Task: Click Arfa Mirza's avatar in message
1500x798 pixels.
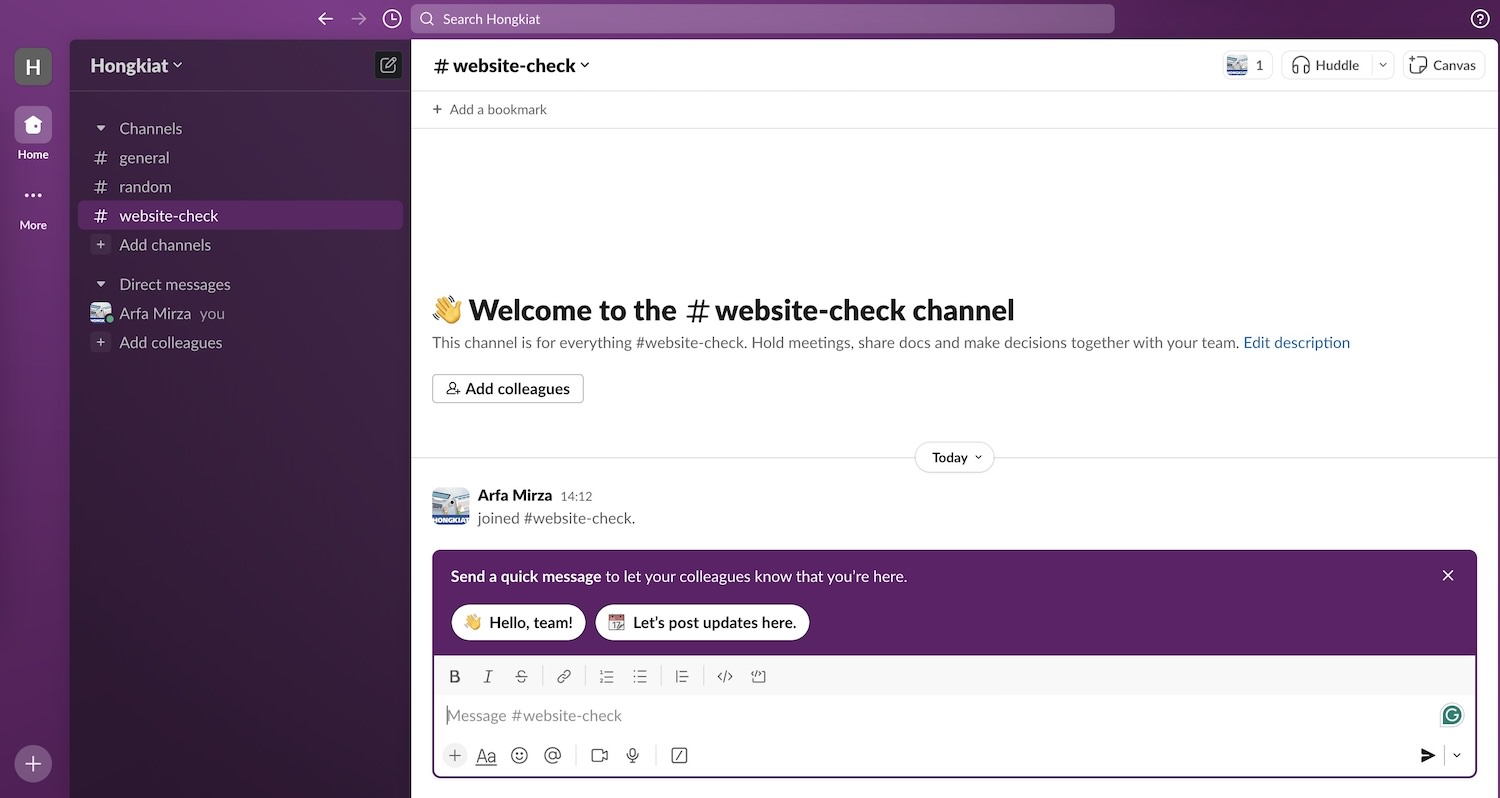Action: [x=451, y=506]
